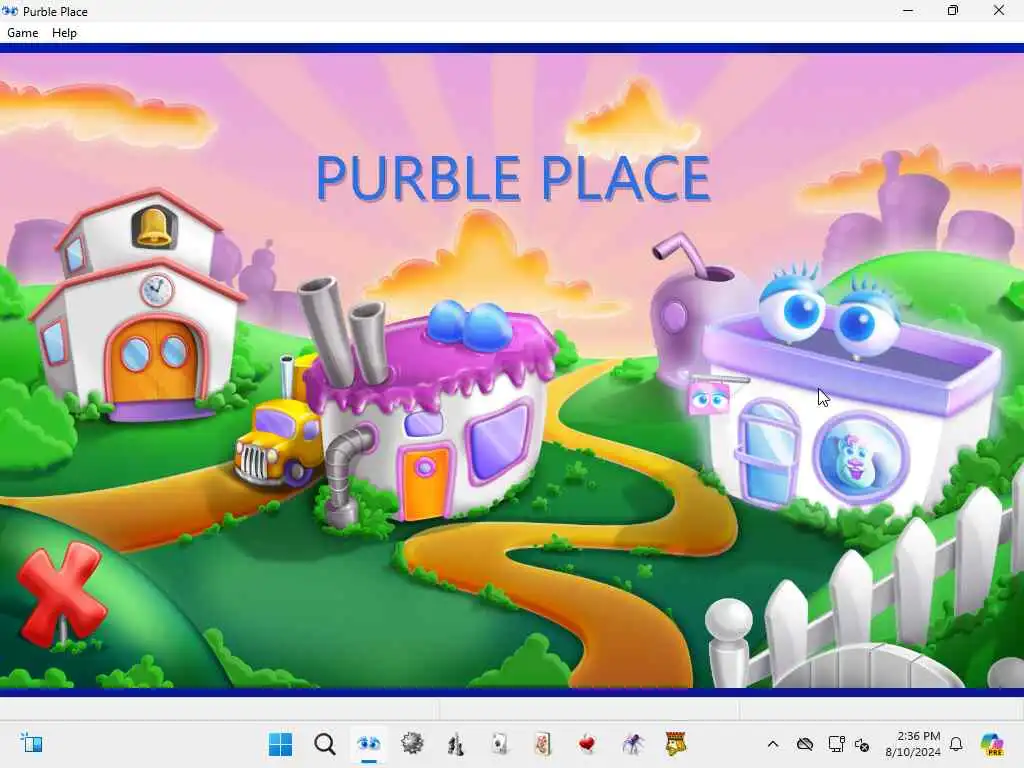The height and width of the screenshot is (768, 1024).
Task: Open the Game menu
Action: pos(23,33)
